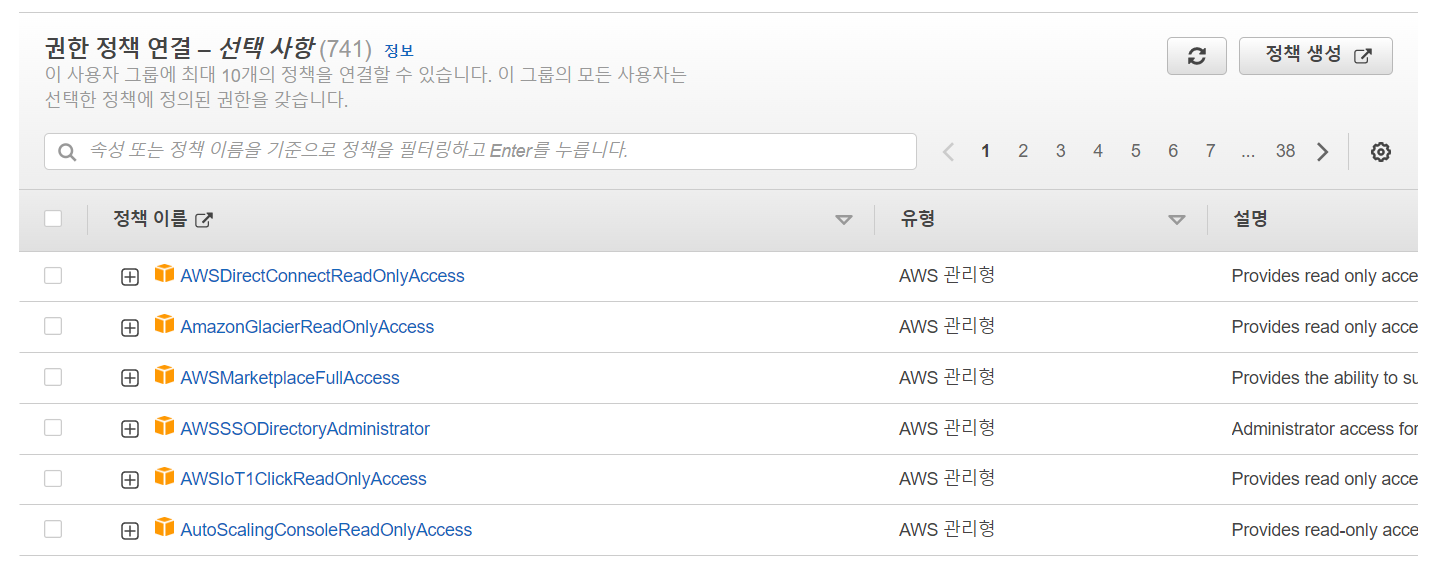Screen dimensions: 1444x563
Task: Go to page 4 of policies
Action: click(x=1098, y=151)
